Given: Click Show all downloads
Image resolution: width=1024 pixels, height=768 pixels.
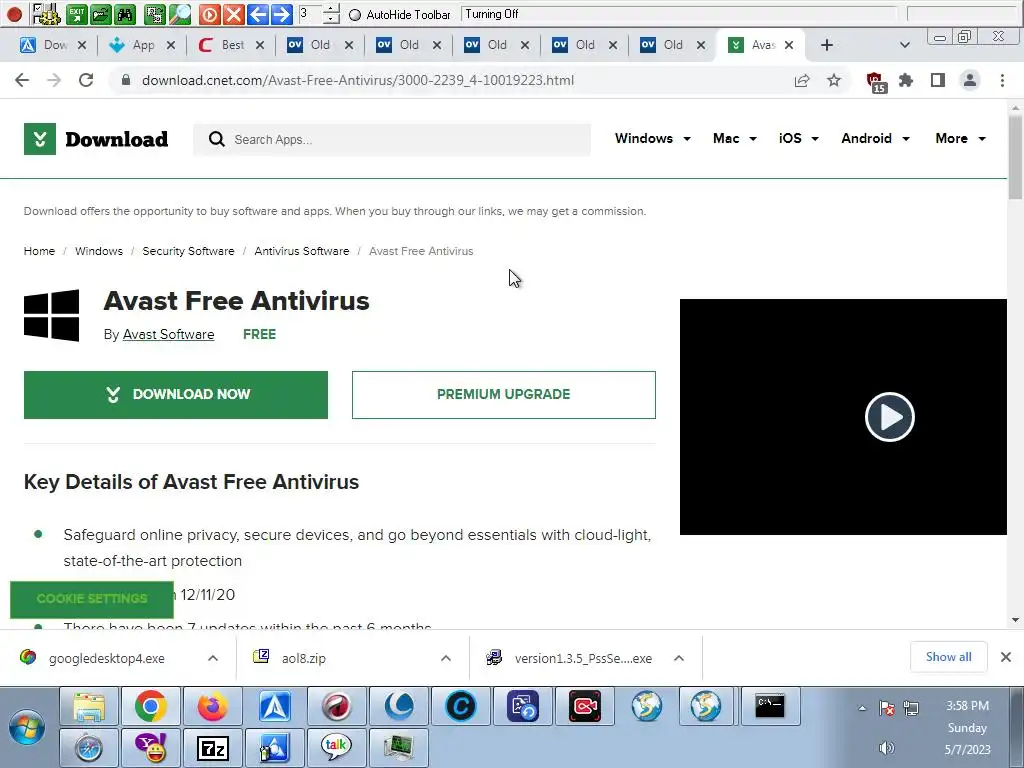Looking at the screenshot, I should coord(948,657).
